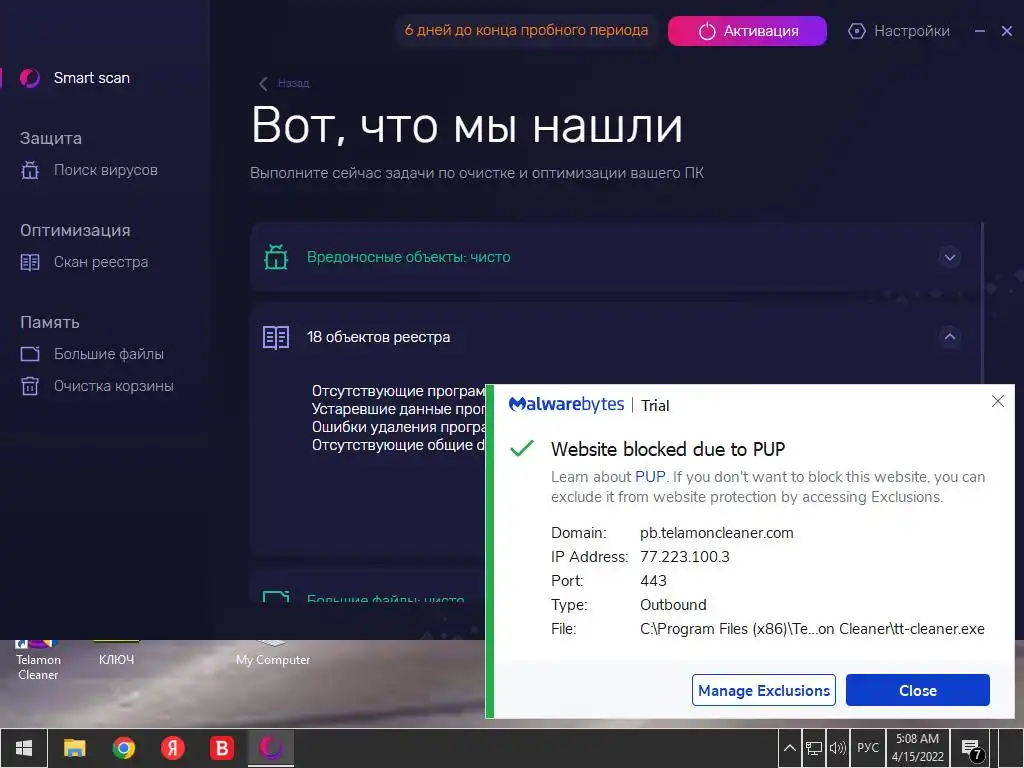Click the volume speaker tray icon
The image size is (1024, 768).
838,748
